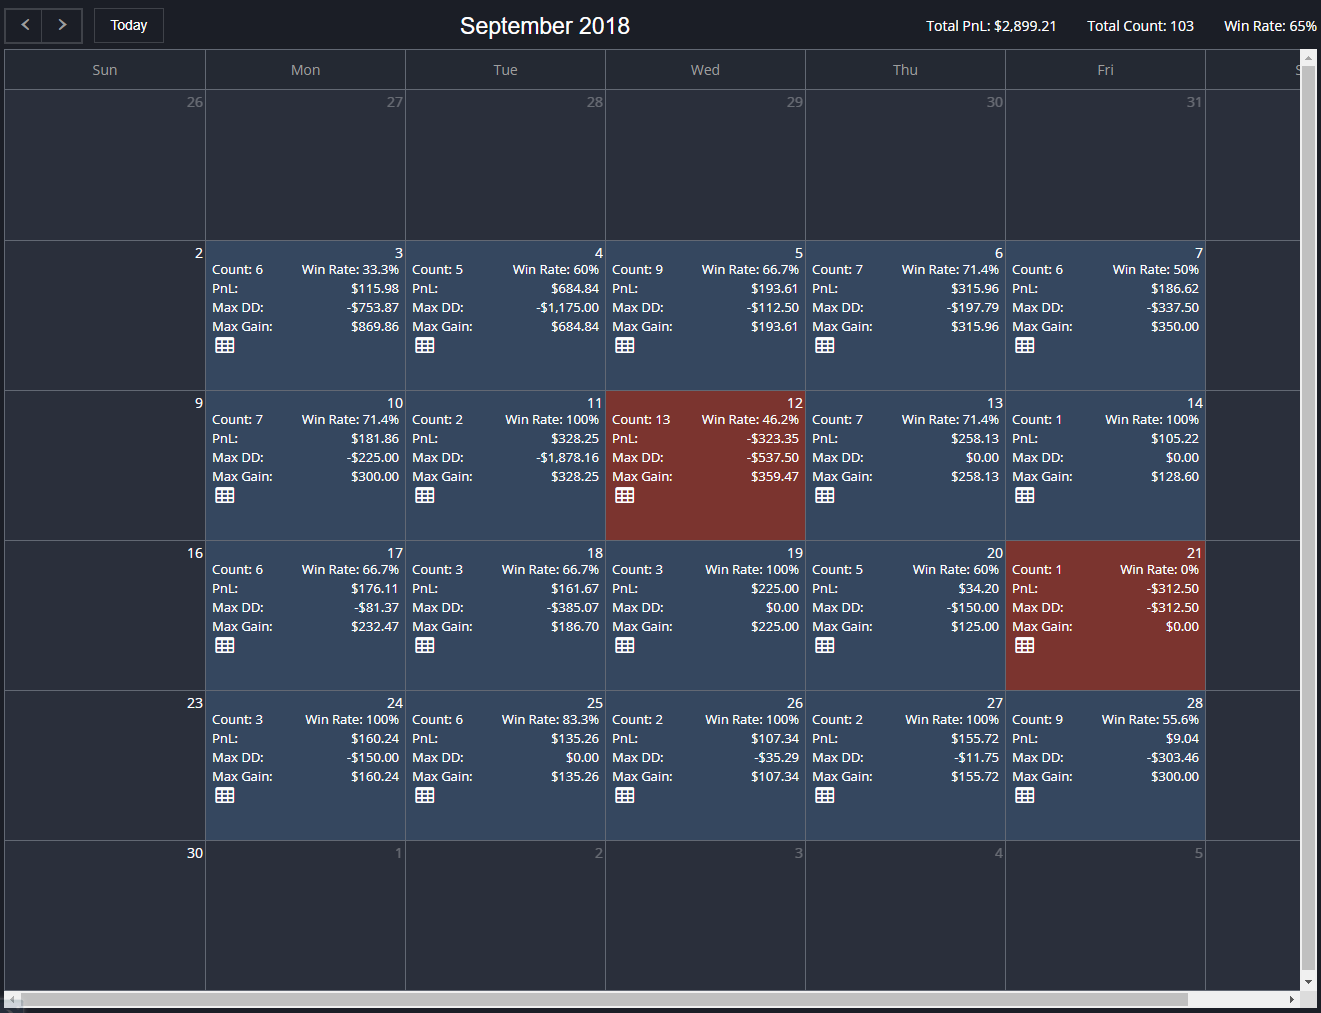This screenshot has height=1013, width=1321.
Task: Click PnL value $684.84 on September 4
Action: [x=575, y=289]
